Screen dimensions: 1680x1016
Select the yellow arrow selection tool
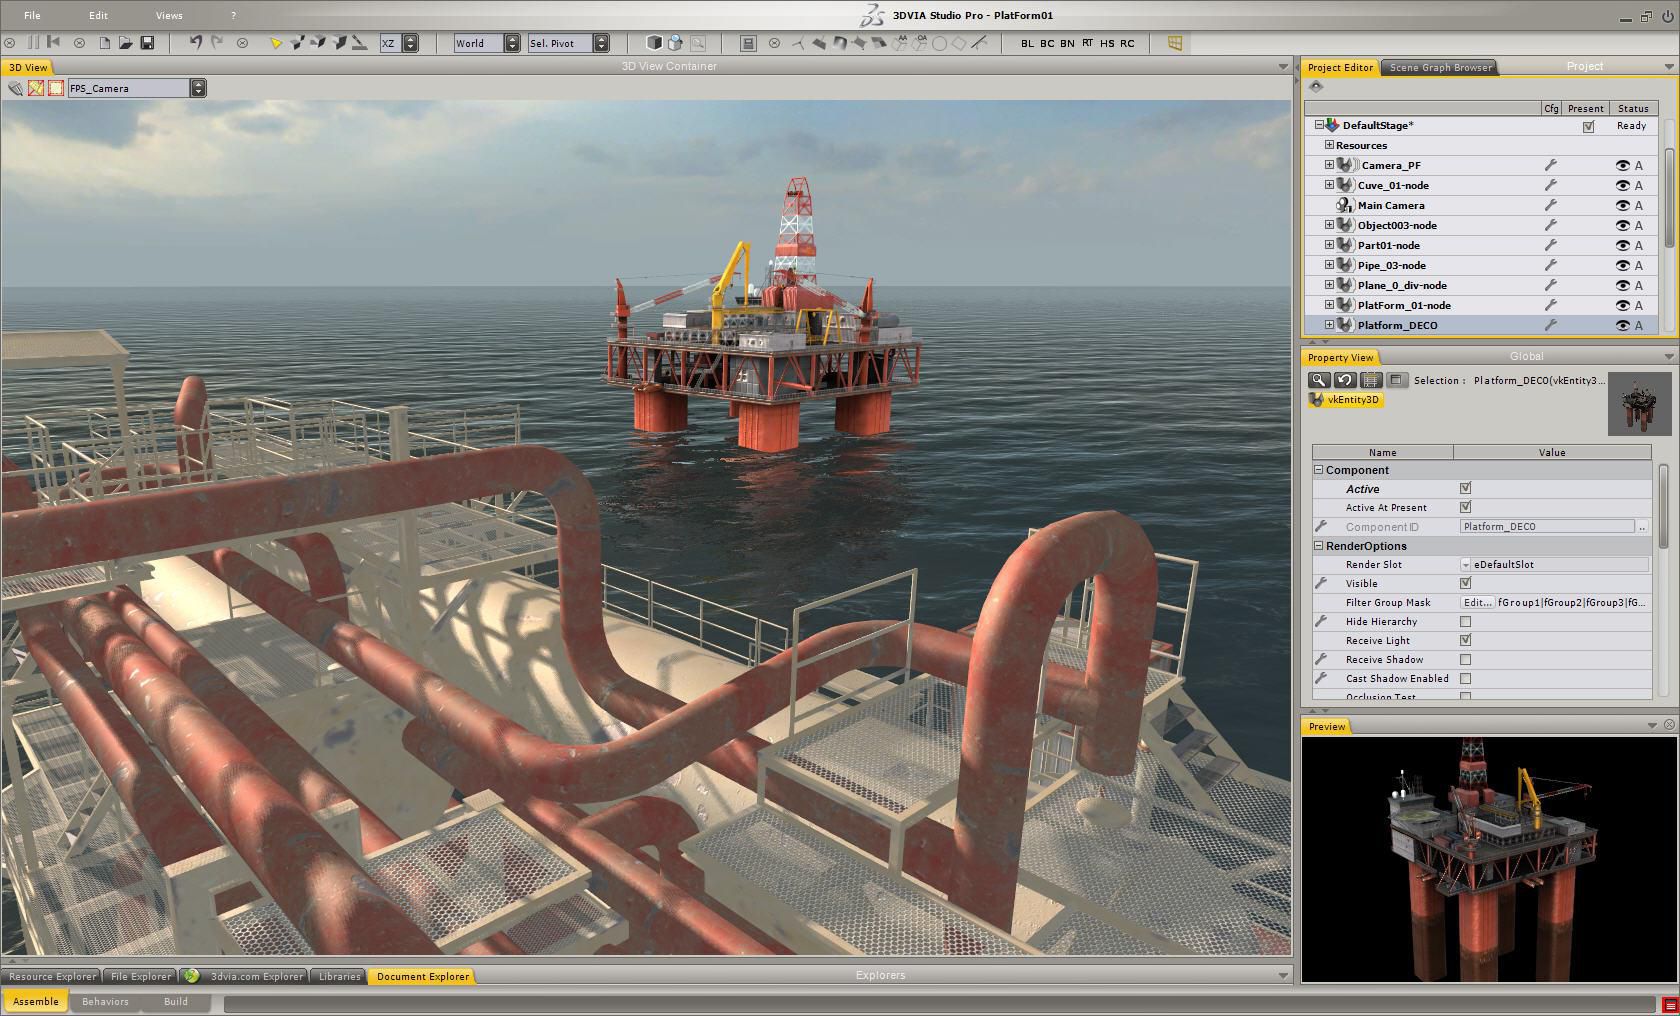coord(275,43)
